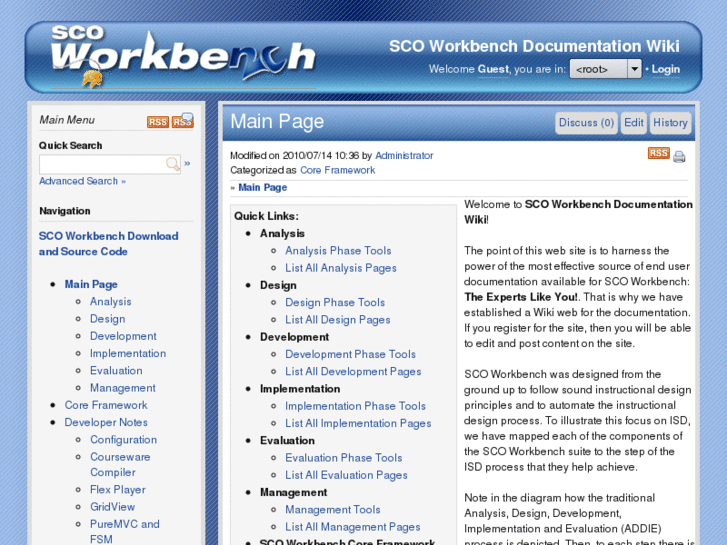Open Evaluation Phase Tools link
The height and width of the screenshot is (545, 727).
(x=344, y=458)
